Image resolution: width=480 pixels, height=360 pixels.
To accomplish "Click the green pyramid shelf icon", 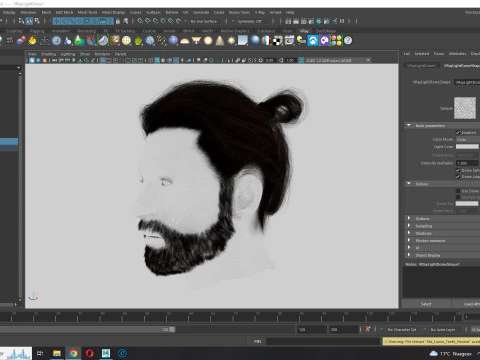I will (x=79, y=41).
